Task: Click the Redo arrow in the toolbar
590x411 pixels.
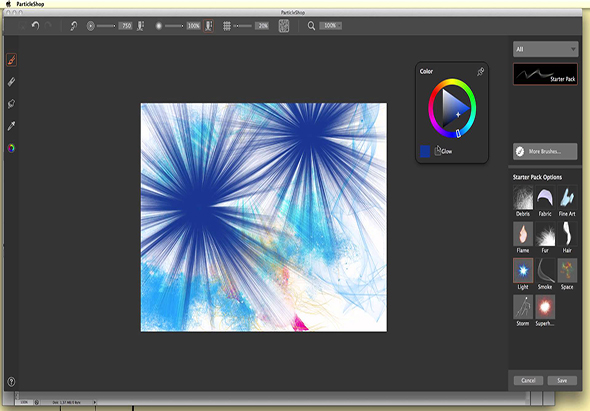Action: point(48,26)
